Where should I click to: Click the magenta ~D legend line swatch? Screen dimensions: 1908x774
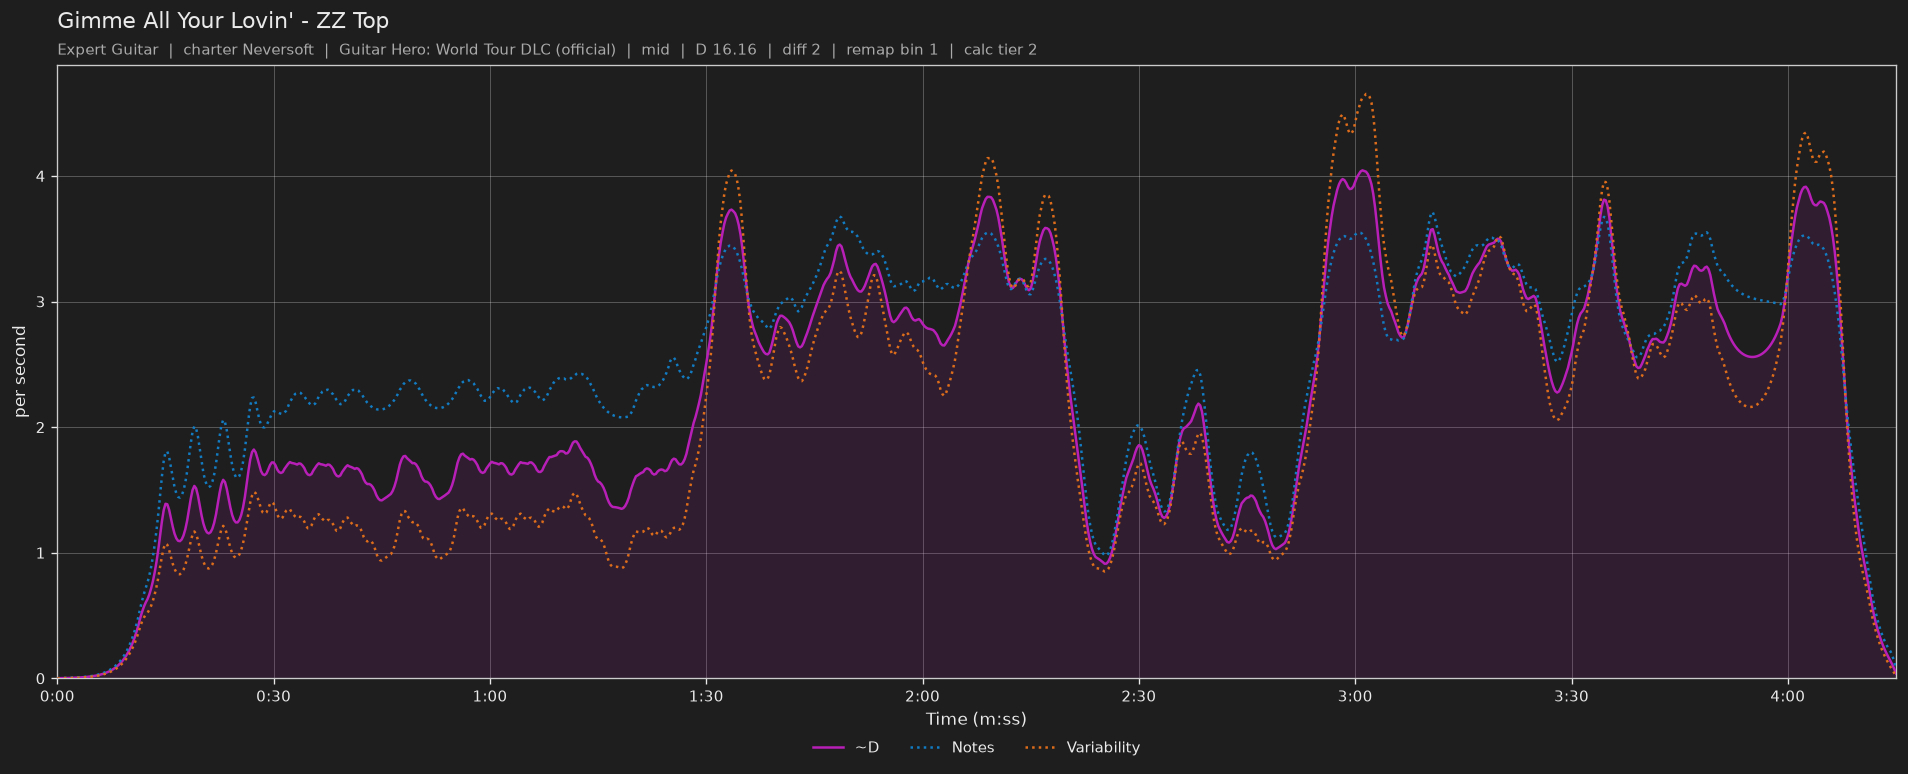(x=829, y=748)
